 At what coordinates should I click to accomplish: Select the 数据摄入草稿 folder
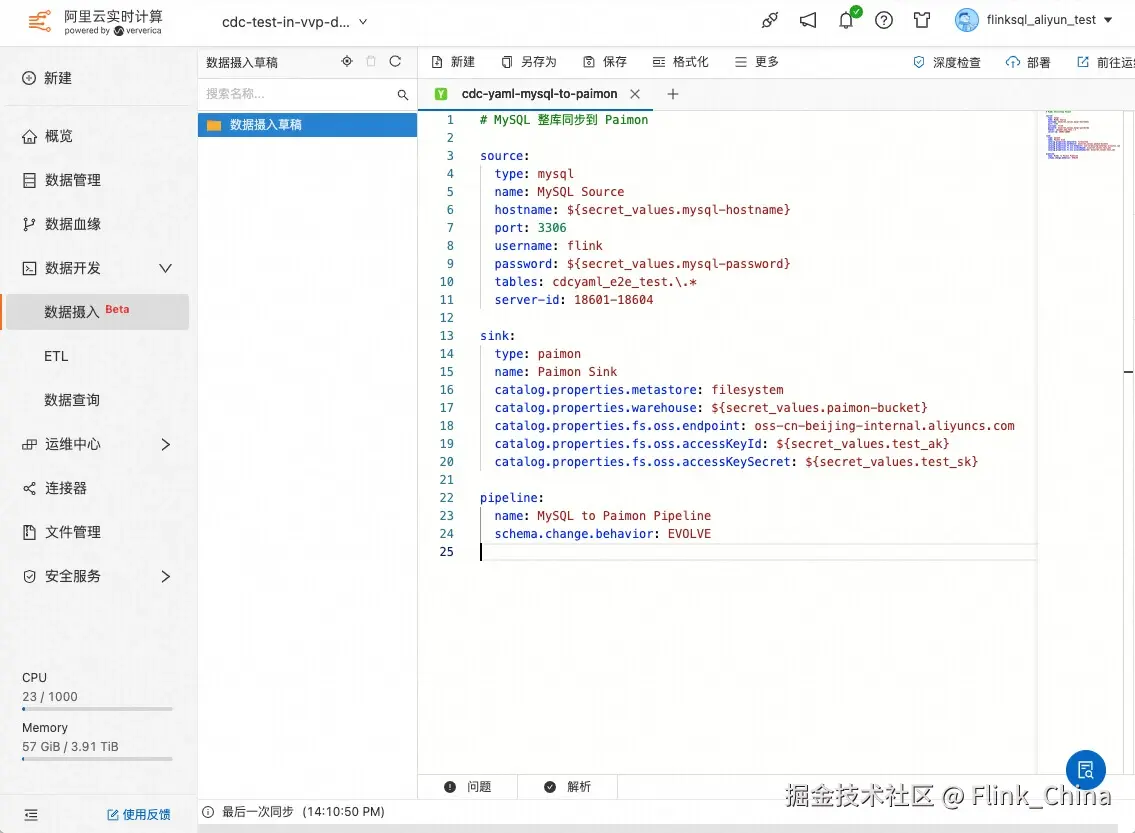pyautogui.click(x=308, y=124)
